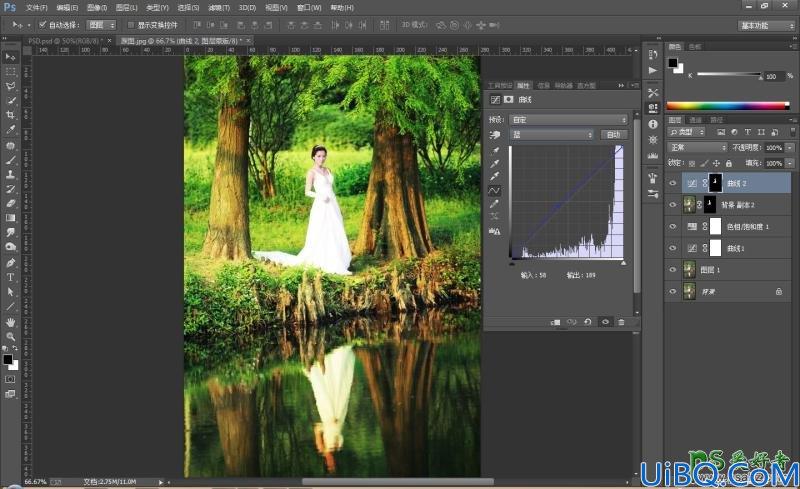Hide the 曲线 2 layer
Screen dimensions: 800x489
[672, 183]
